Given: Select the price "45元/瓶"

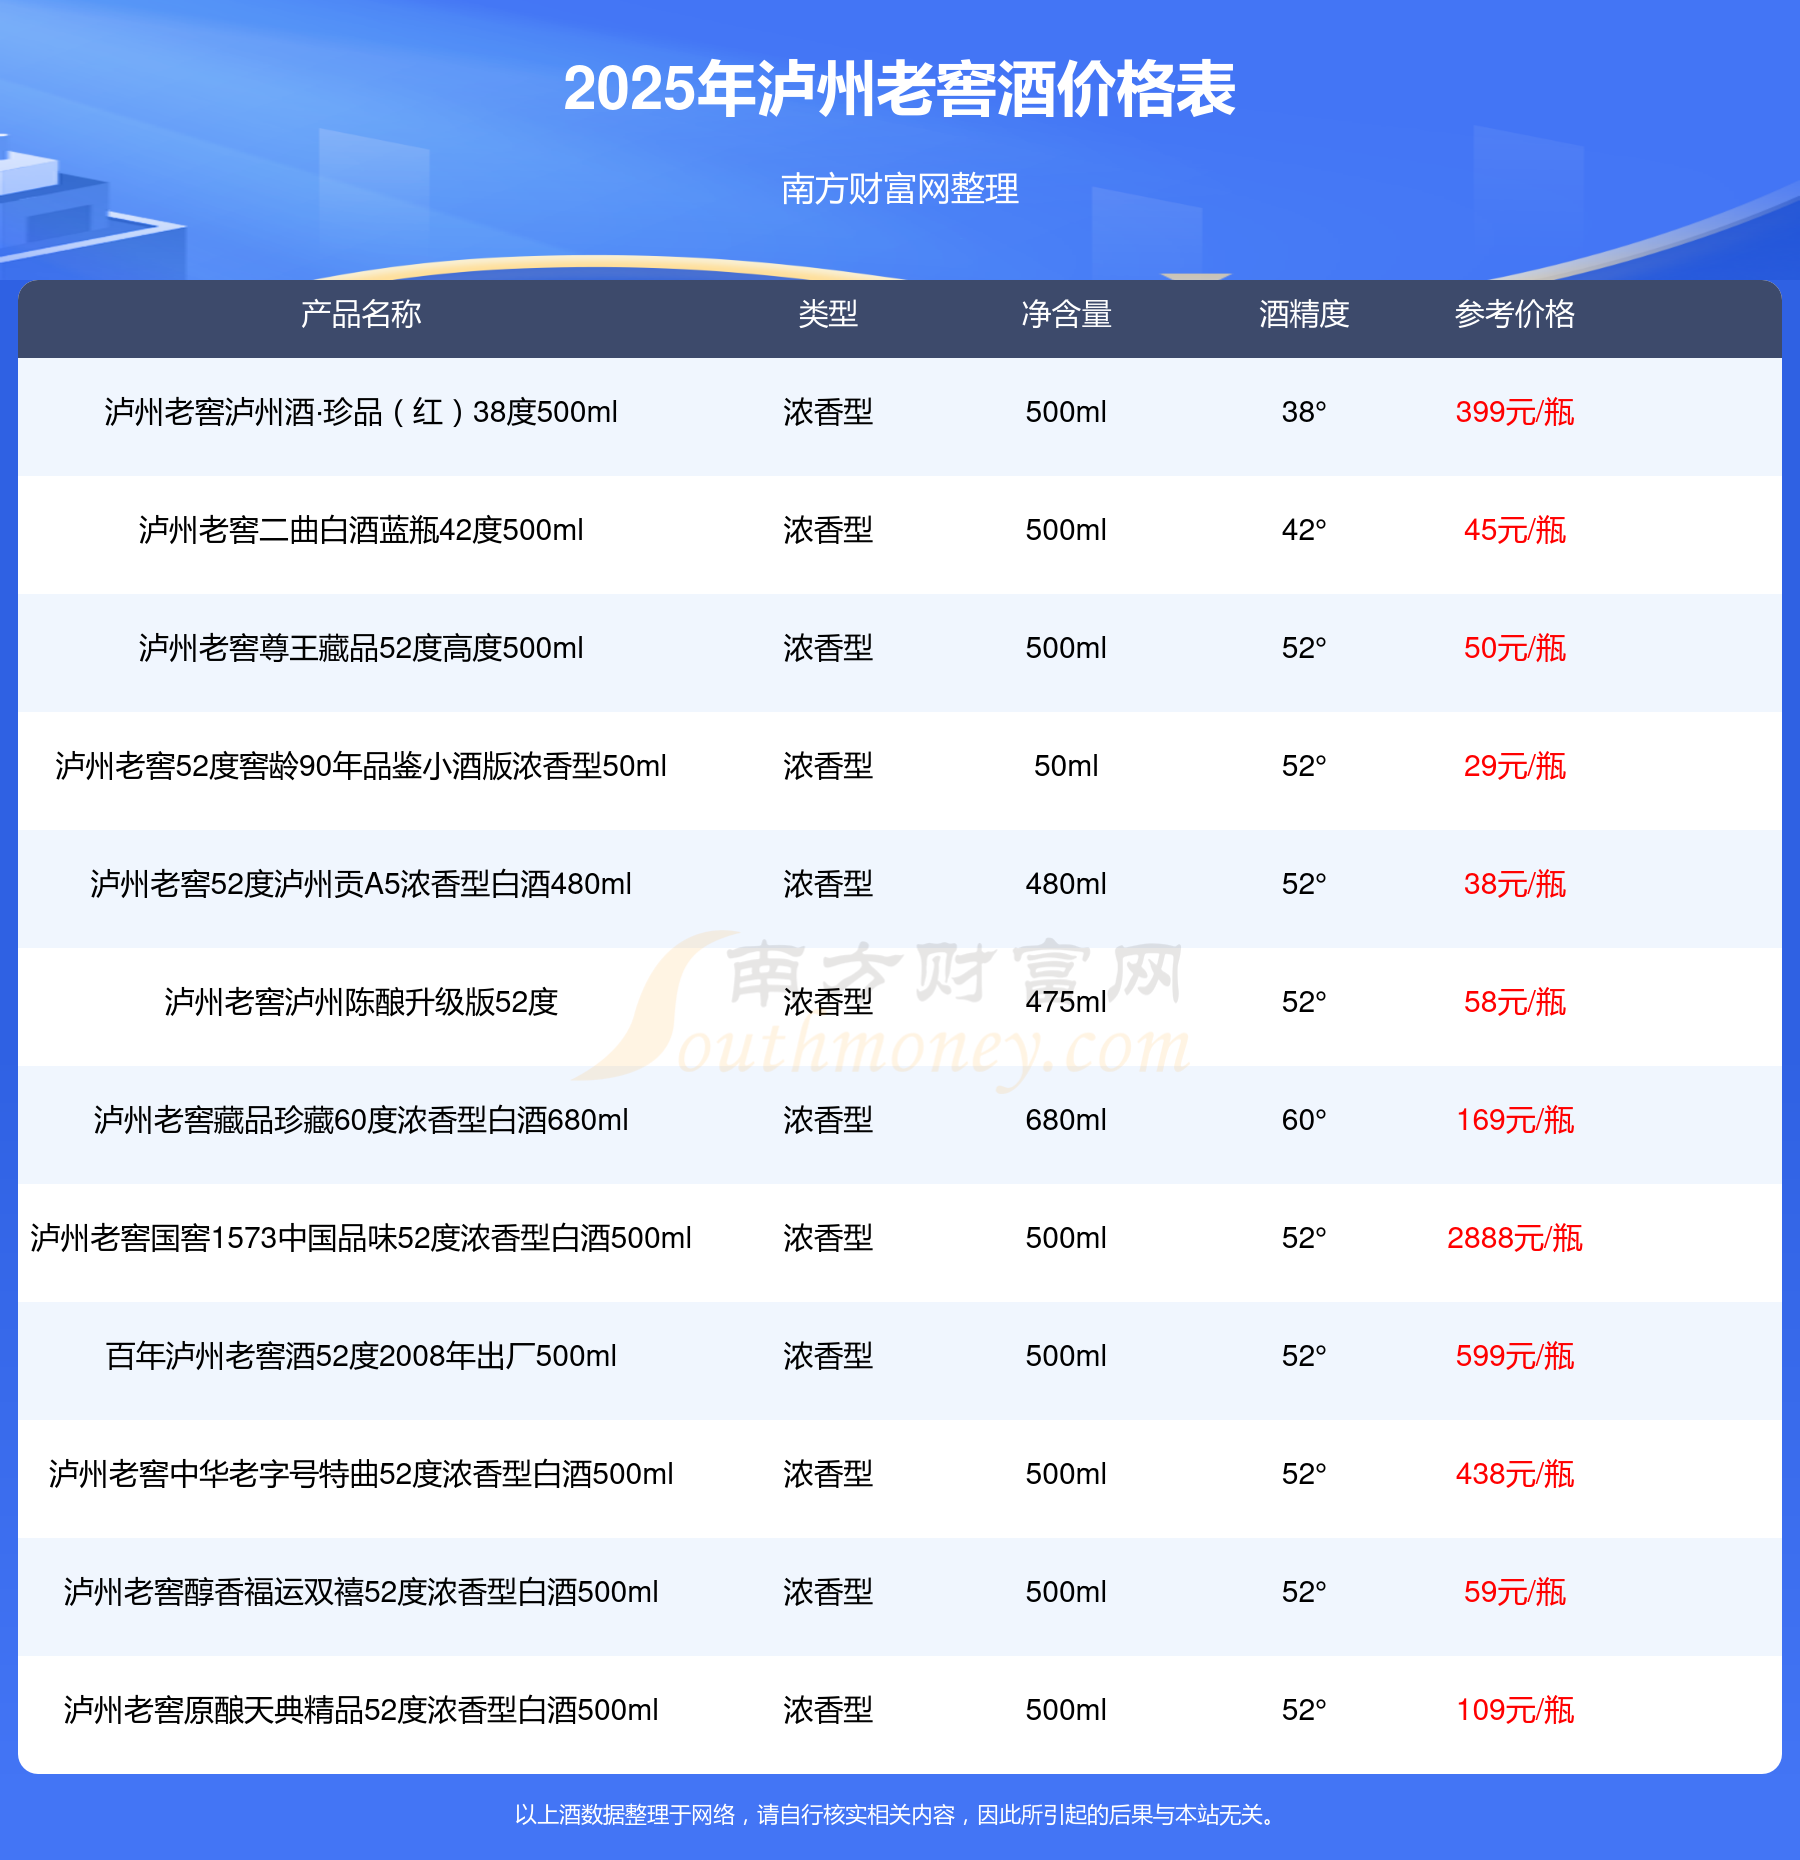Looking at the screenshot, I should (1515, 530).
